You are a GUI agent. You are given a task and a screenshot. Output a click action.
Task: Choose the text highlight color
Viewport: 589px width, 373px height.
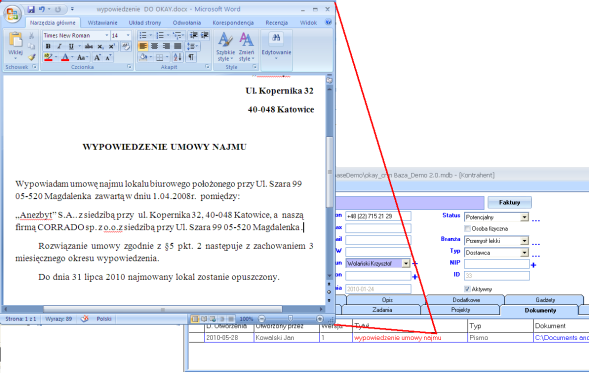pos(48,57)
